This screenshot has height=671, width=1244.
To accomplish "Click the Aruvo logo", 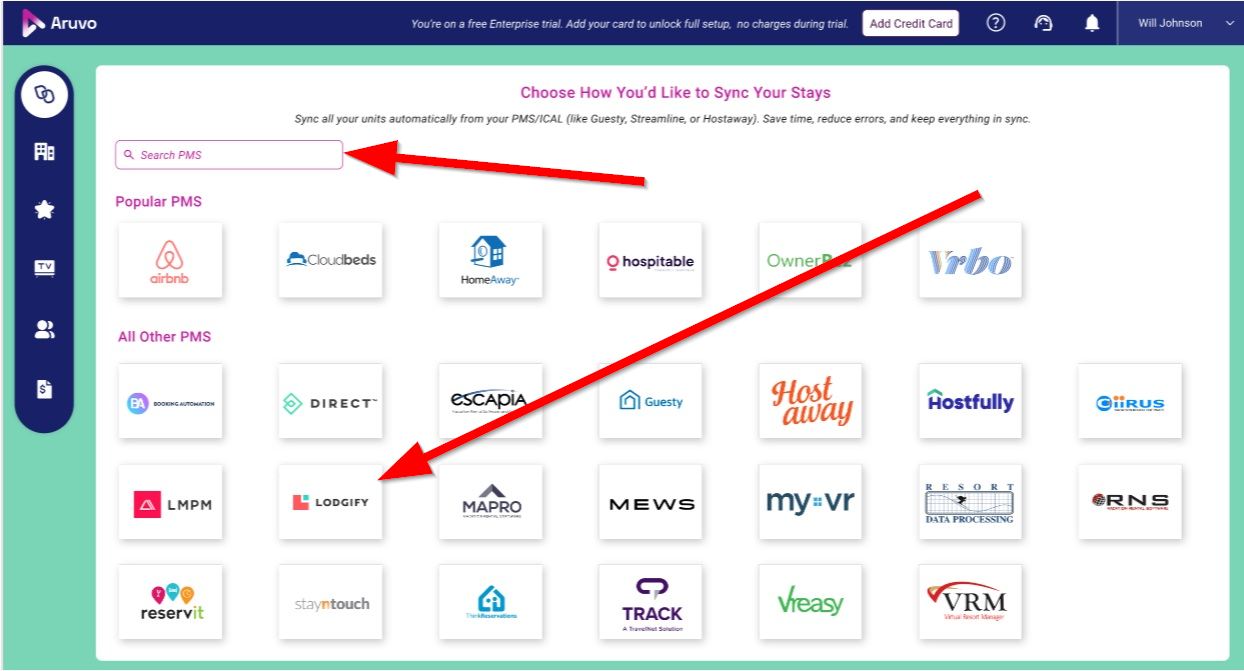I will (x=60, y=23).
